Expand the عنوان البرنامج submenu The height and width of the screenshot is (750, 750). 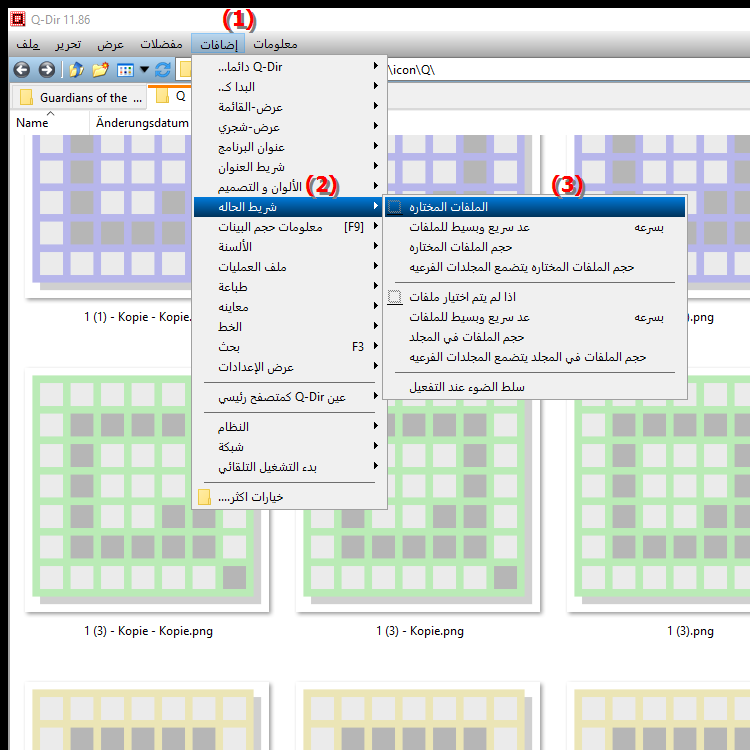pos(288,147)
